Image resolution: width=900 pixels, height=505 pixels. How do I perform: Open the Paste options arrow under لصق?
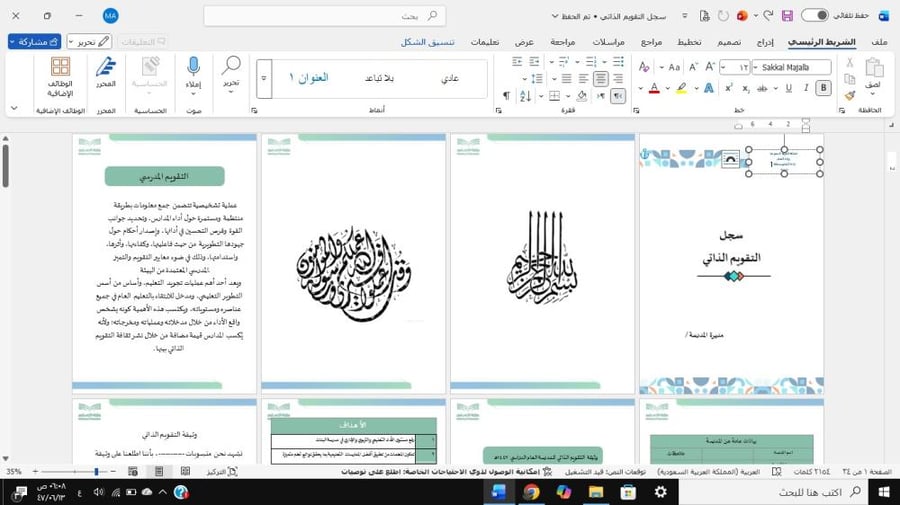tap(872, 94)
